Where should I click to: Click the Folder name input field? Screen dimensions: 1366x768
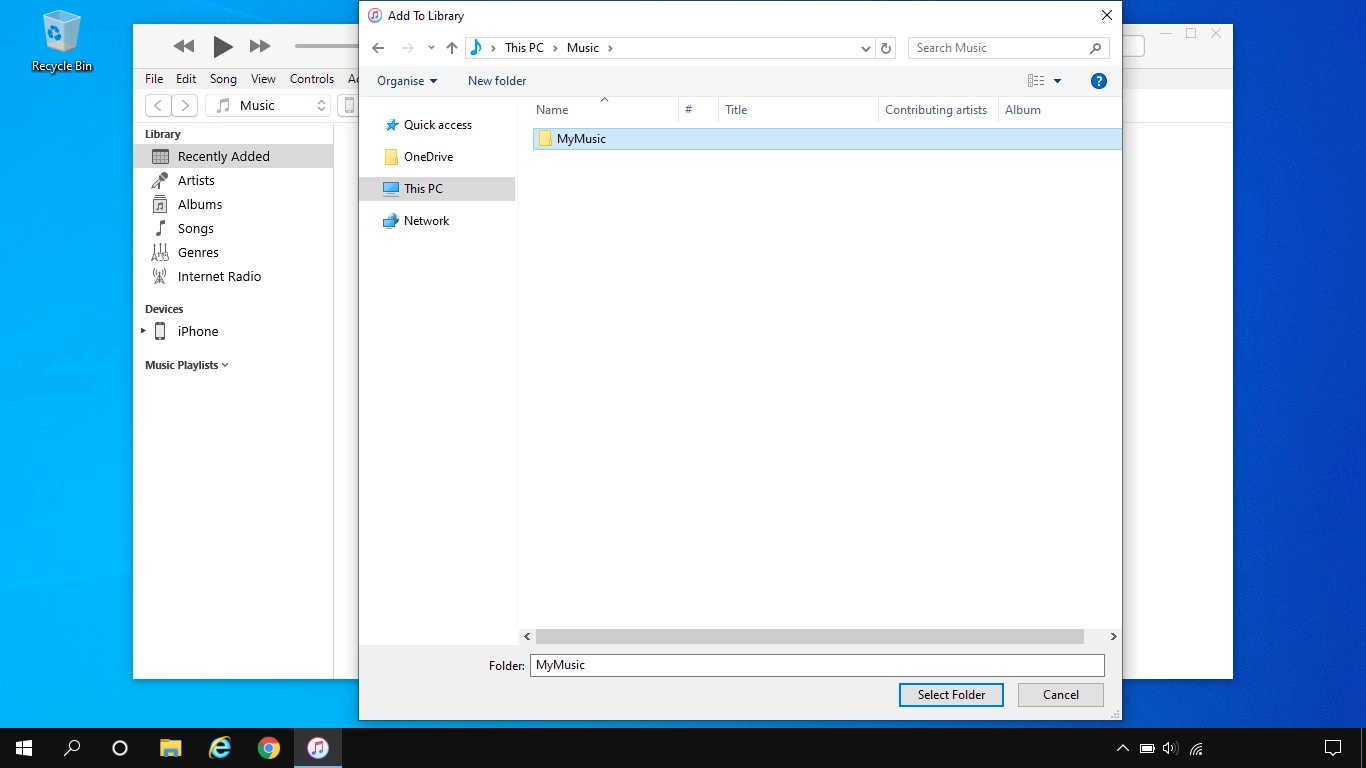pos(816,664)
